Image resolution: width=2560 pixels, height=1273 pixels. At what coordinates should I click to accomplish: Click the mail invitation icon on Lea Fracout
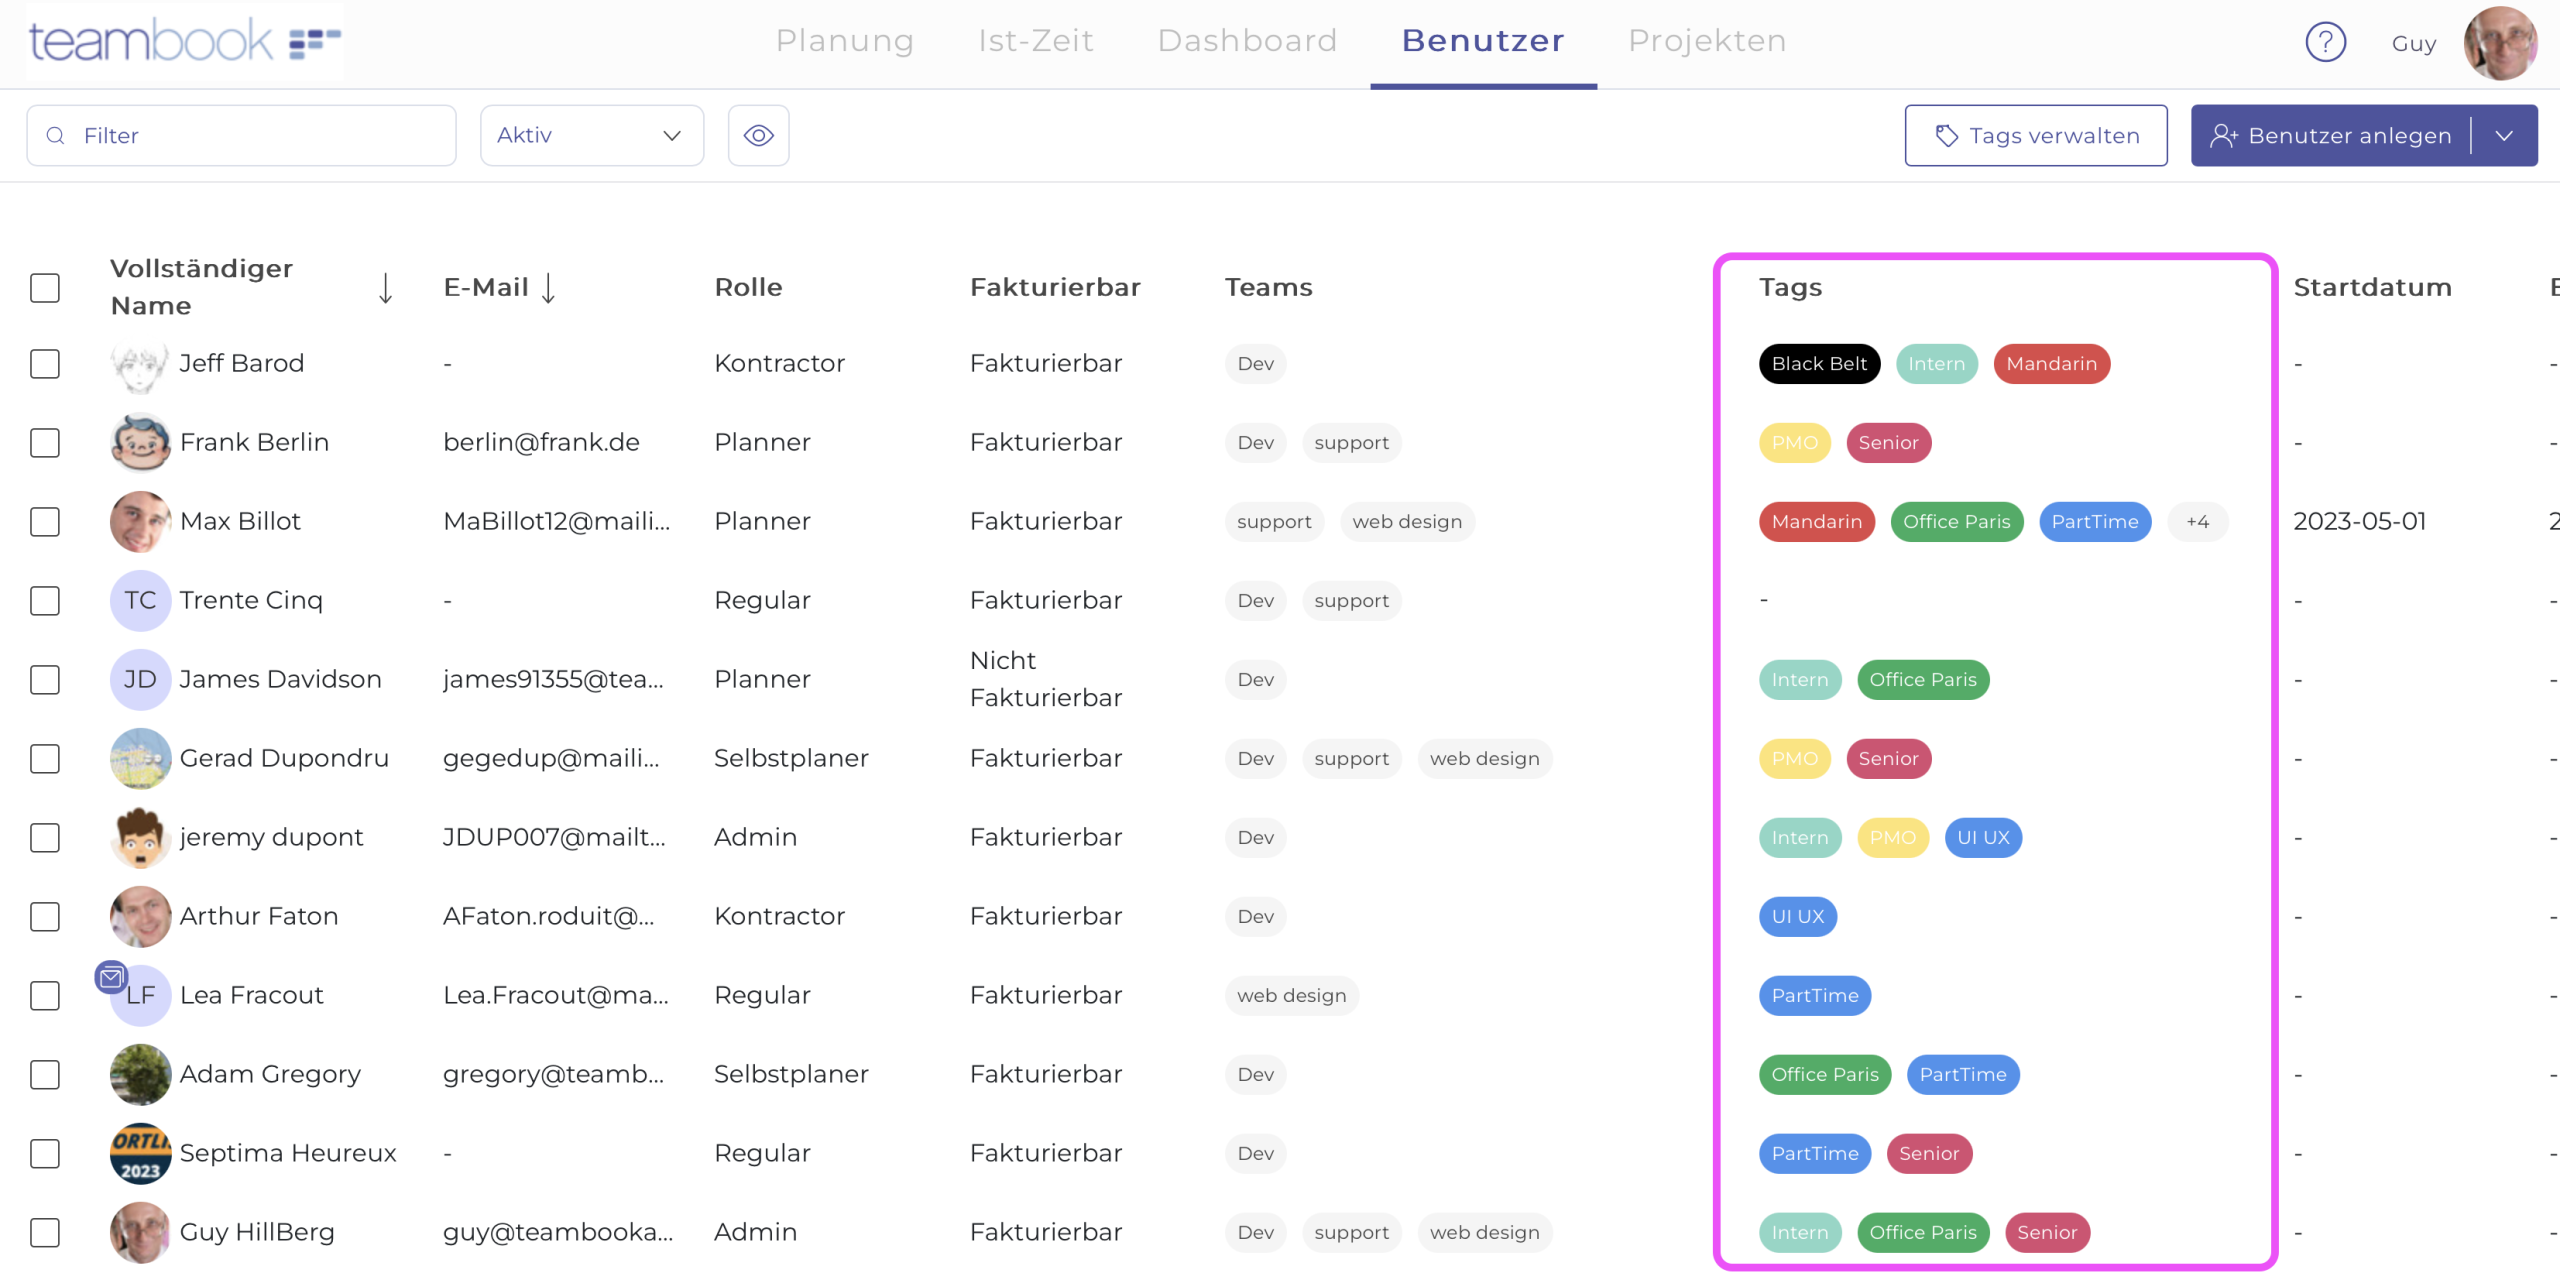tap(111, 977)
